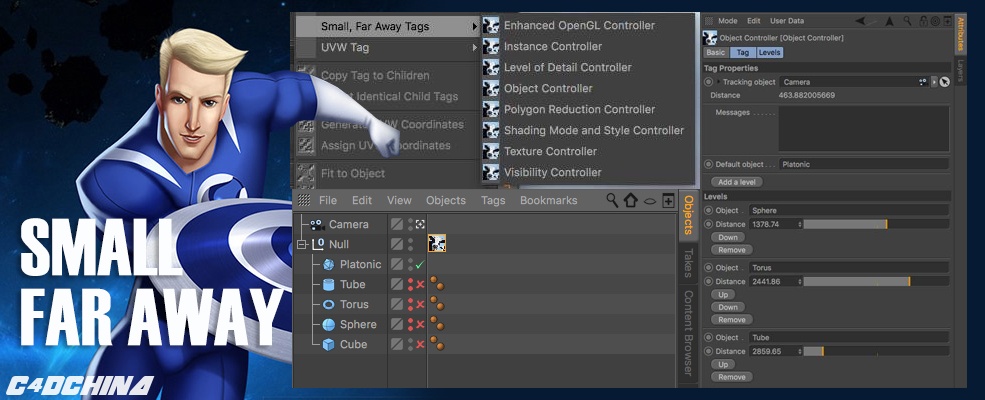985x400 pixels.
Task: Toggle the Camera layer square
Action: point(396,224)
